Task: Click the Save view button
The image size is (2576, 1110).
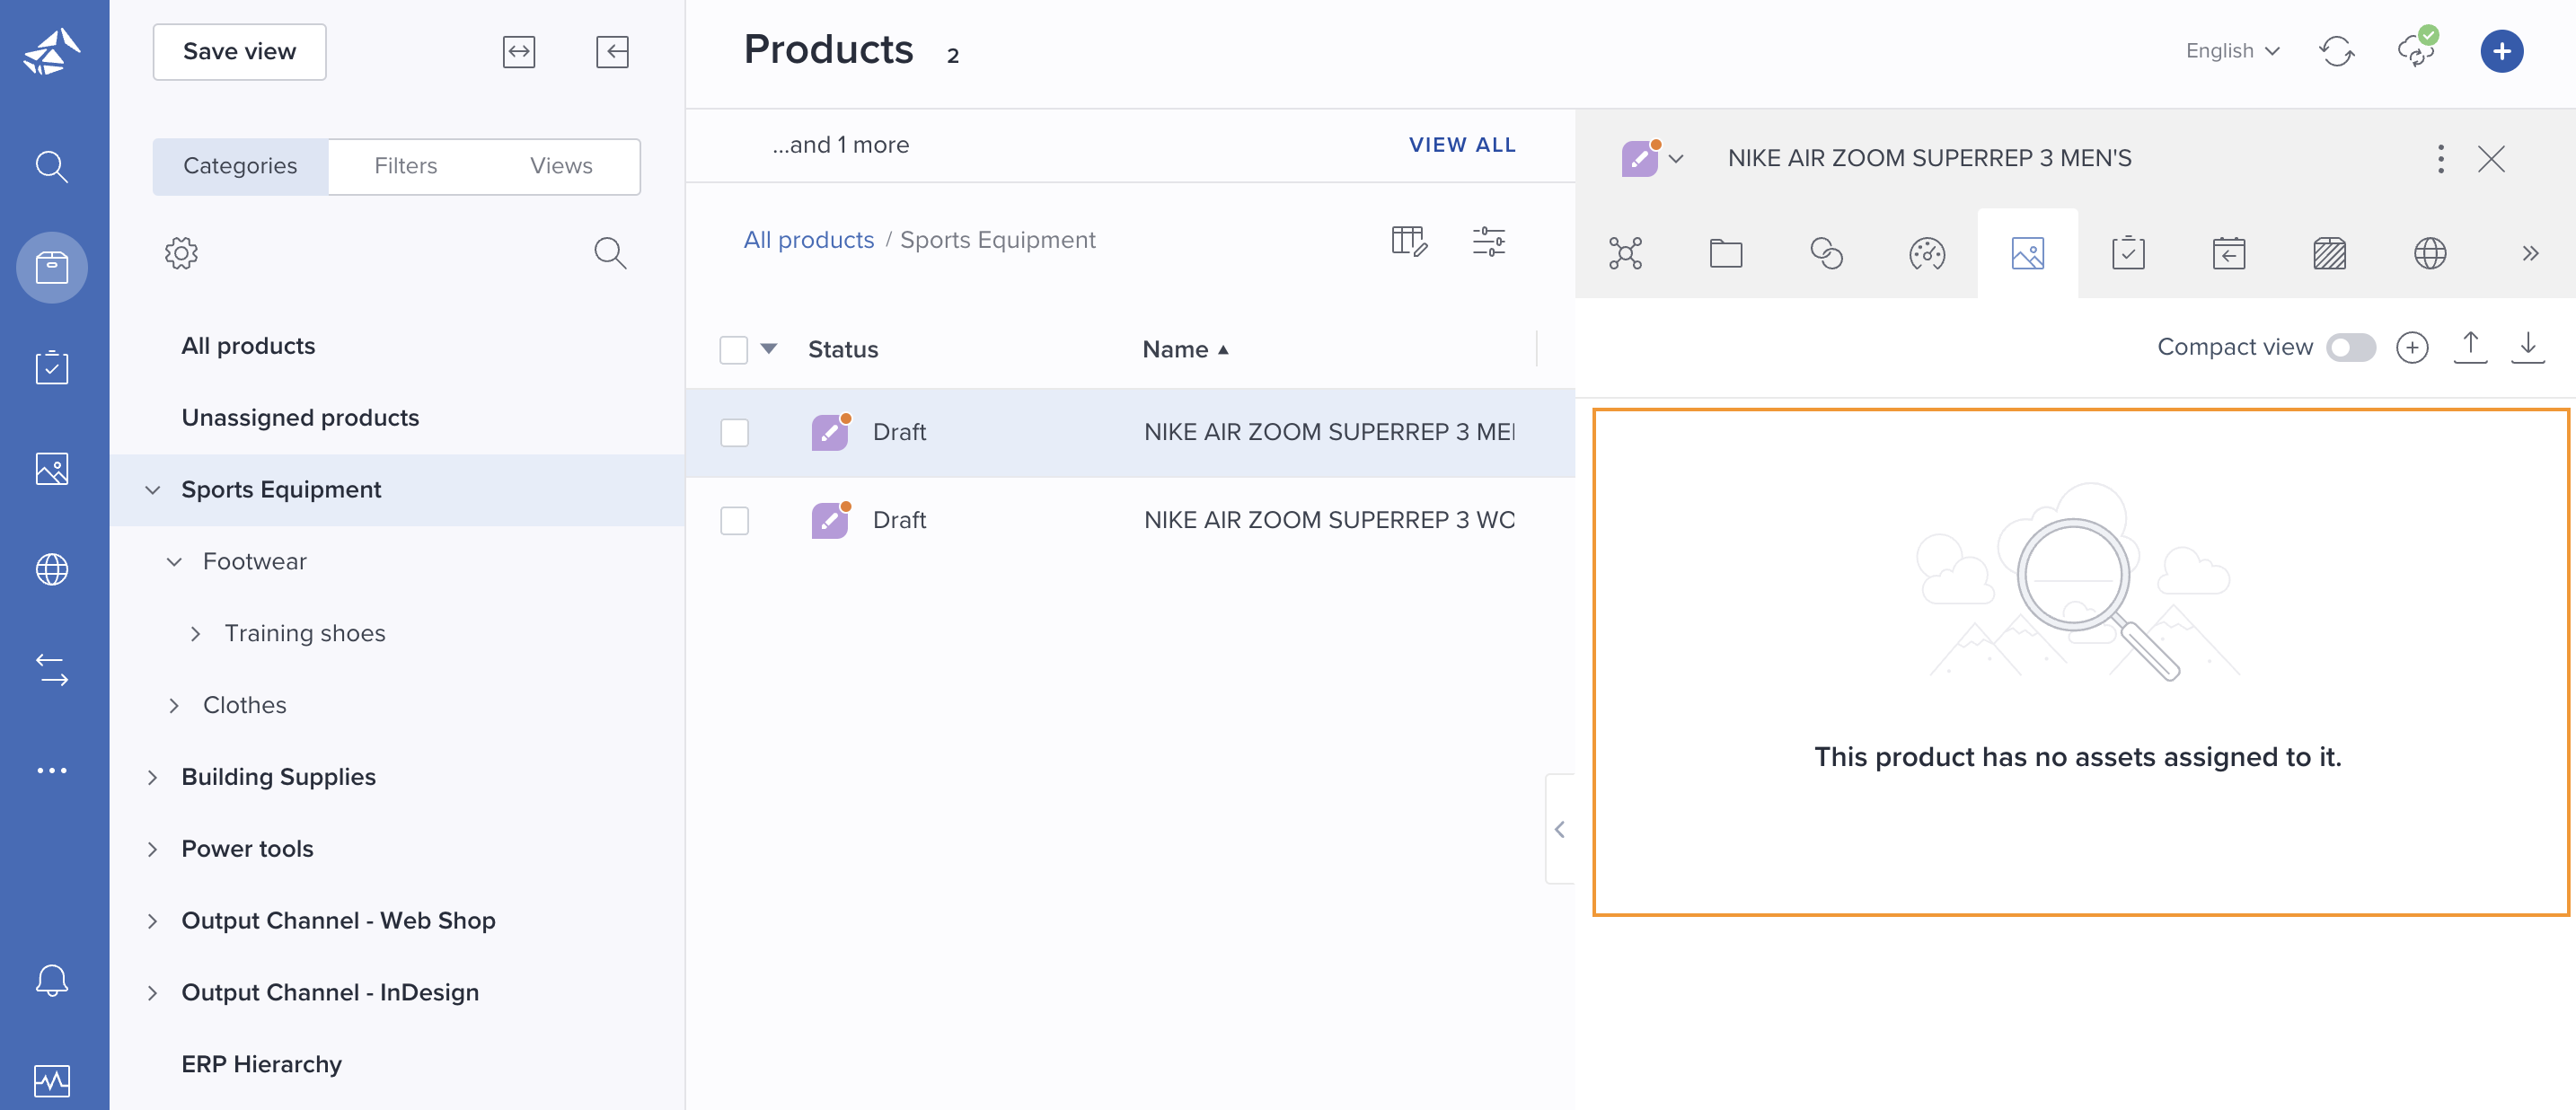Action: pyautogui.click(x=240, y=52)
